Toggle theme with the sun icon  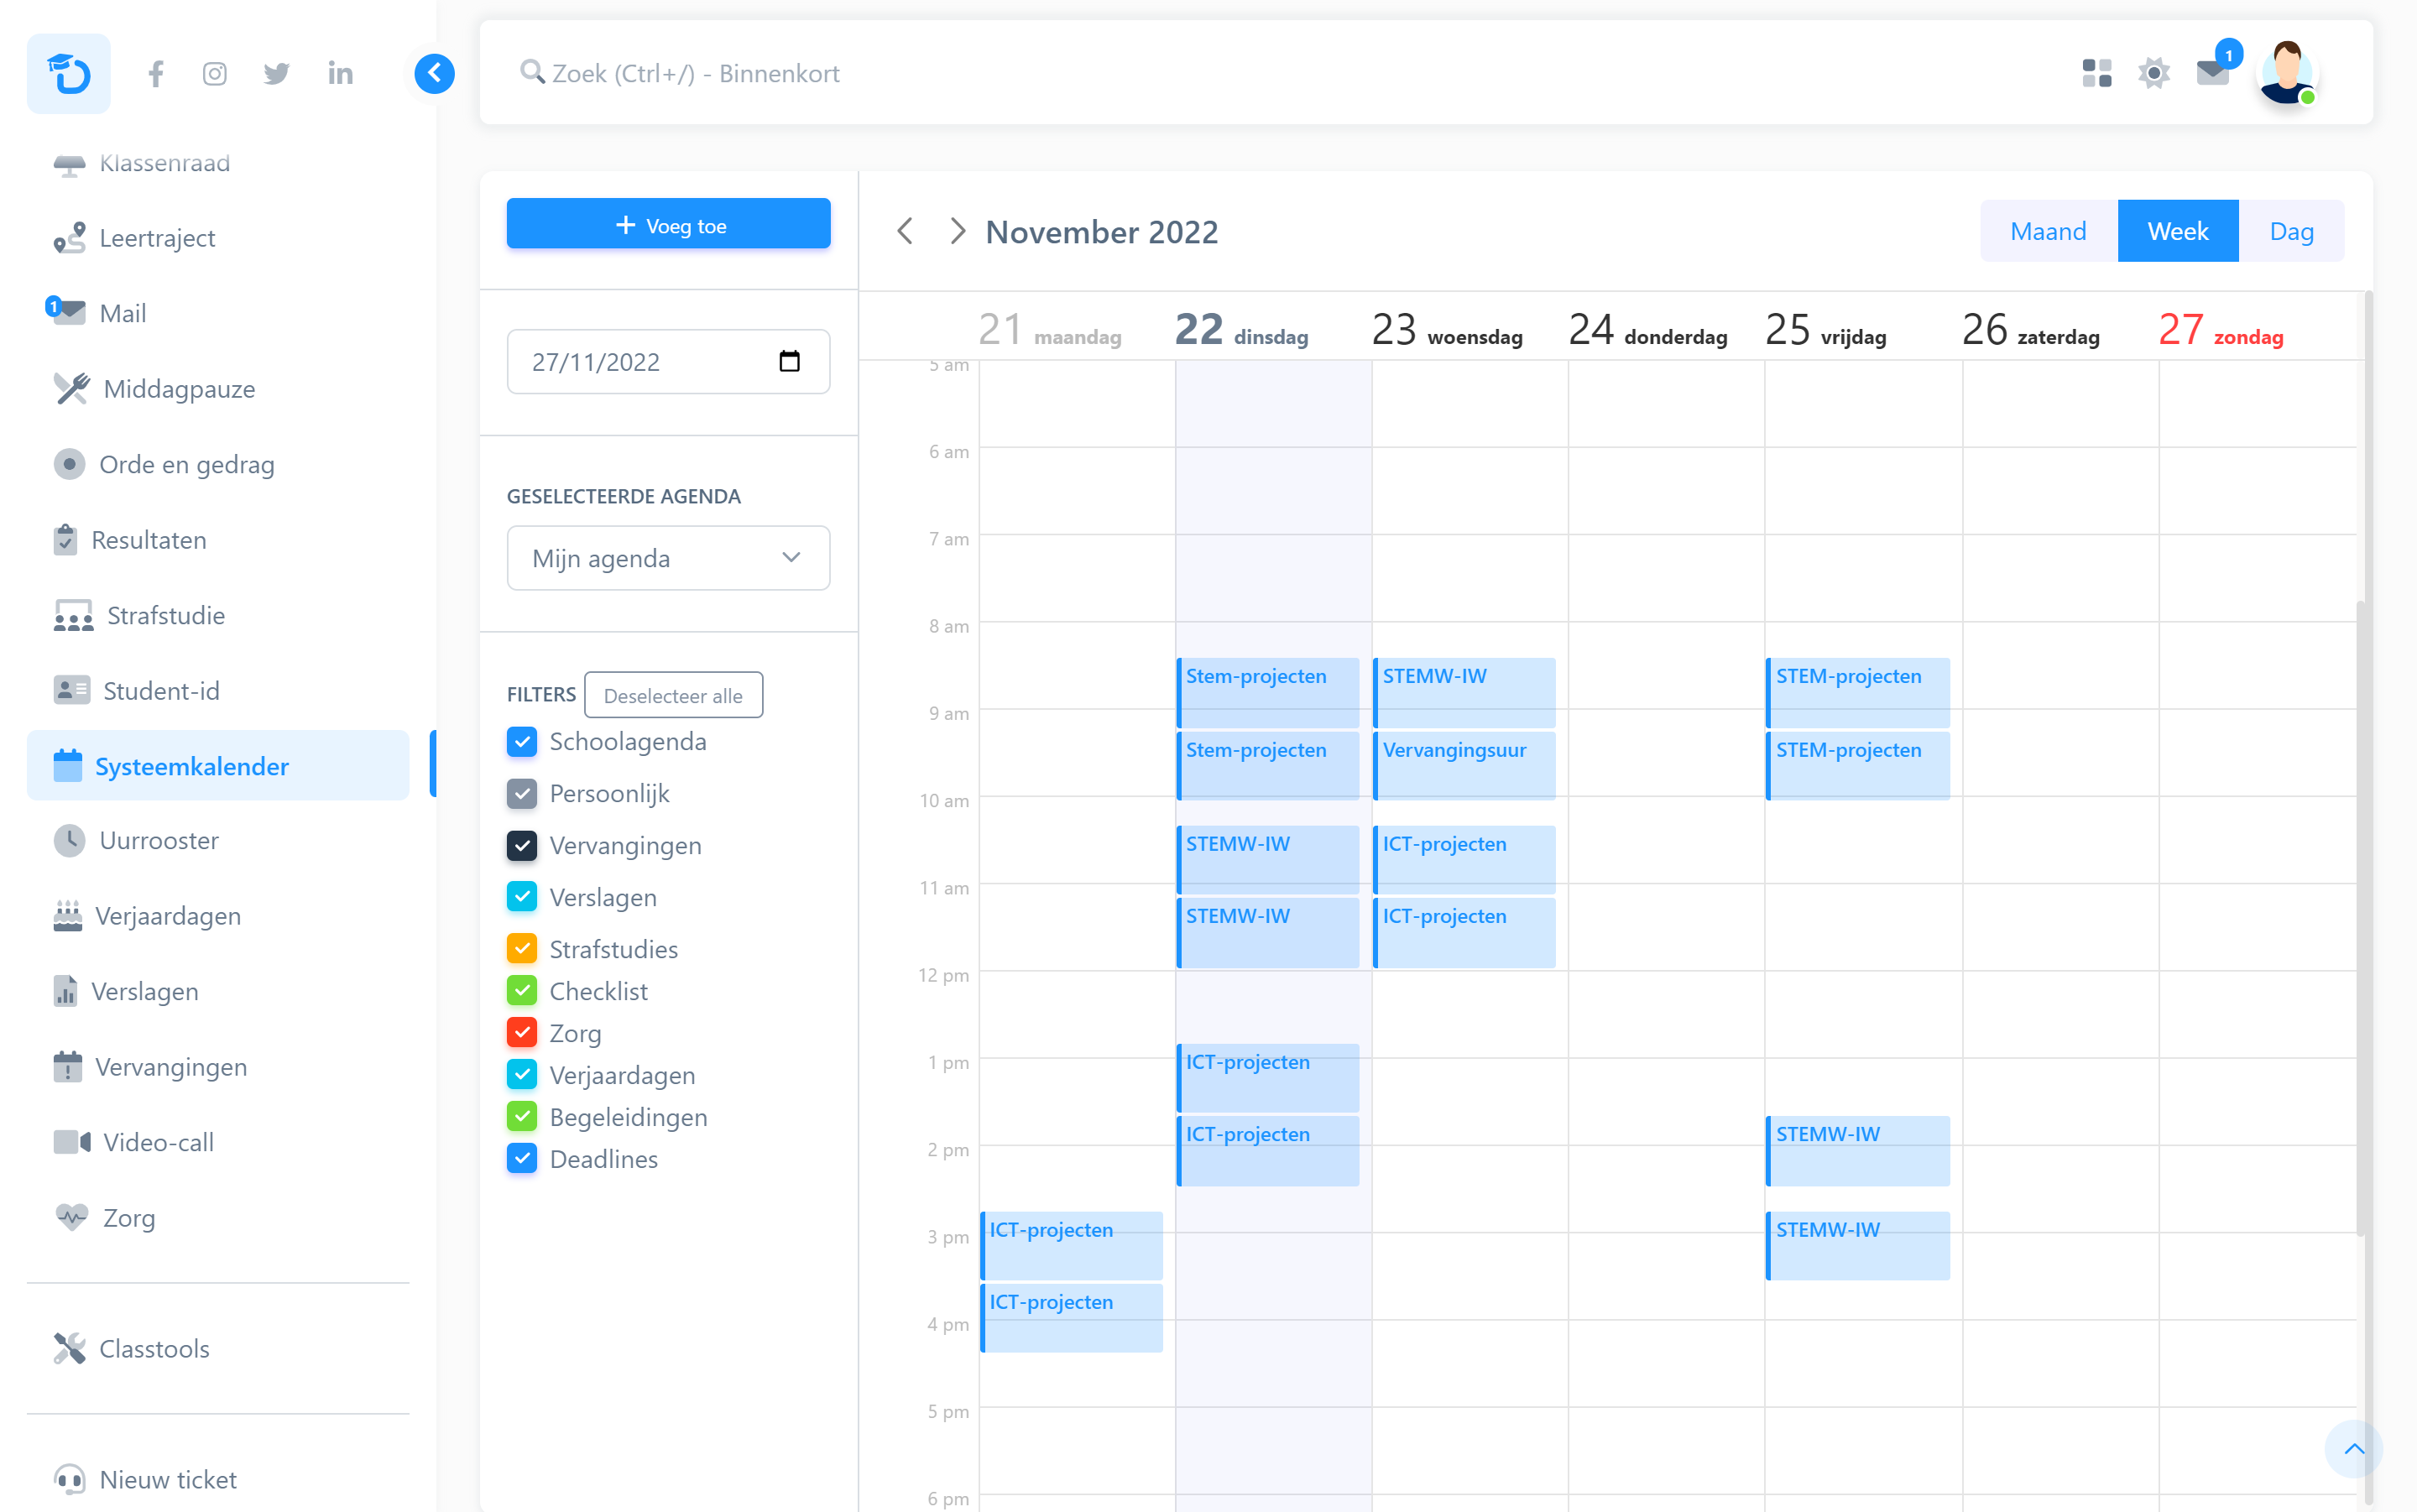pyautogui.click(x=2153, y=73)
